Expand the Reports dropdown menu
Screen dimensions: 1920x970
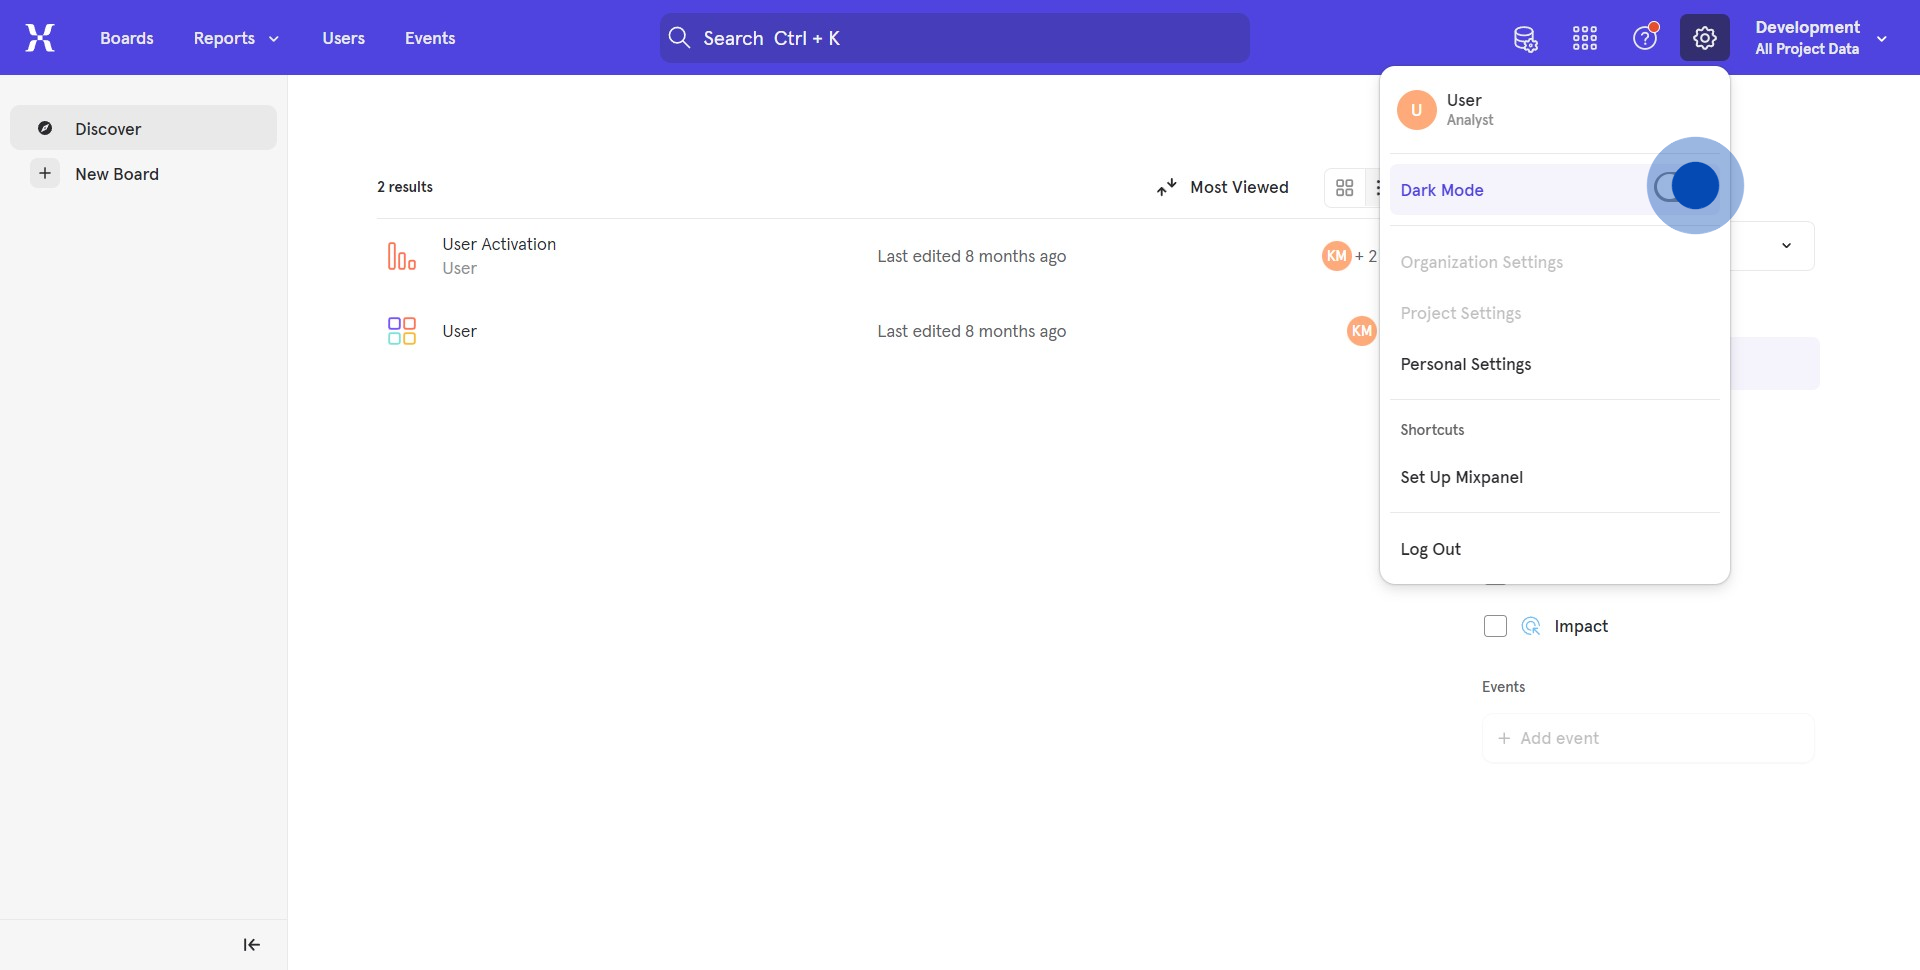236,38
